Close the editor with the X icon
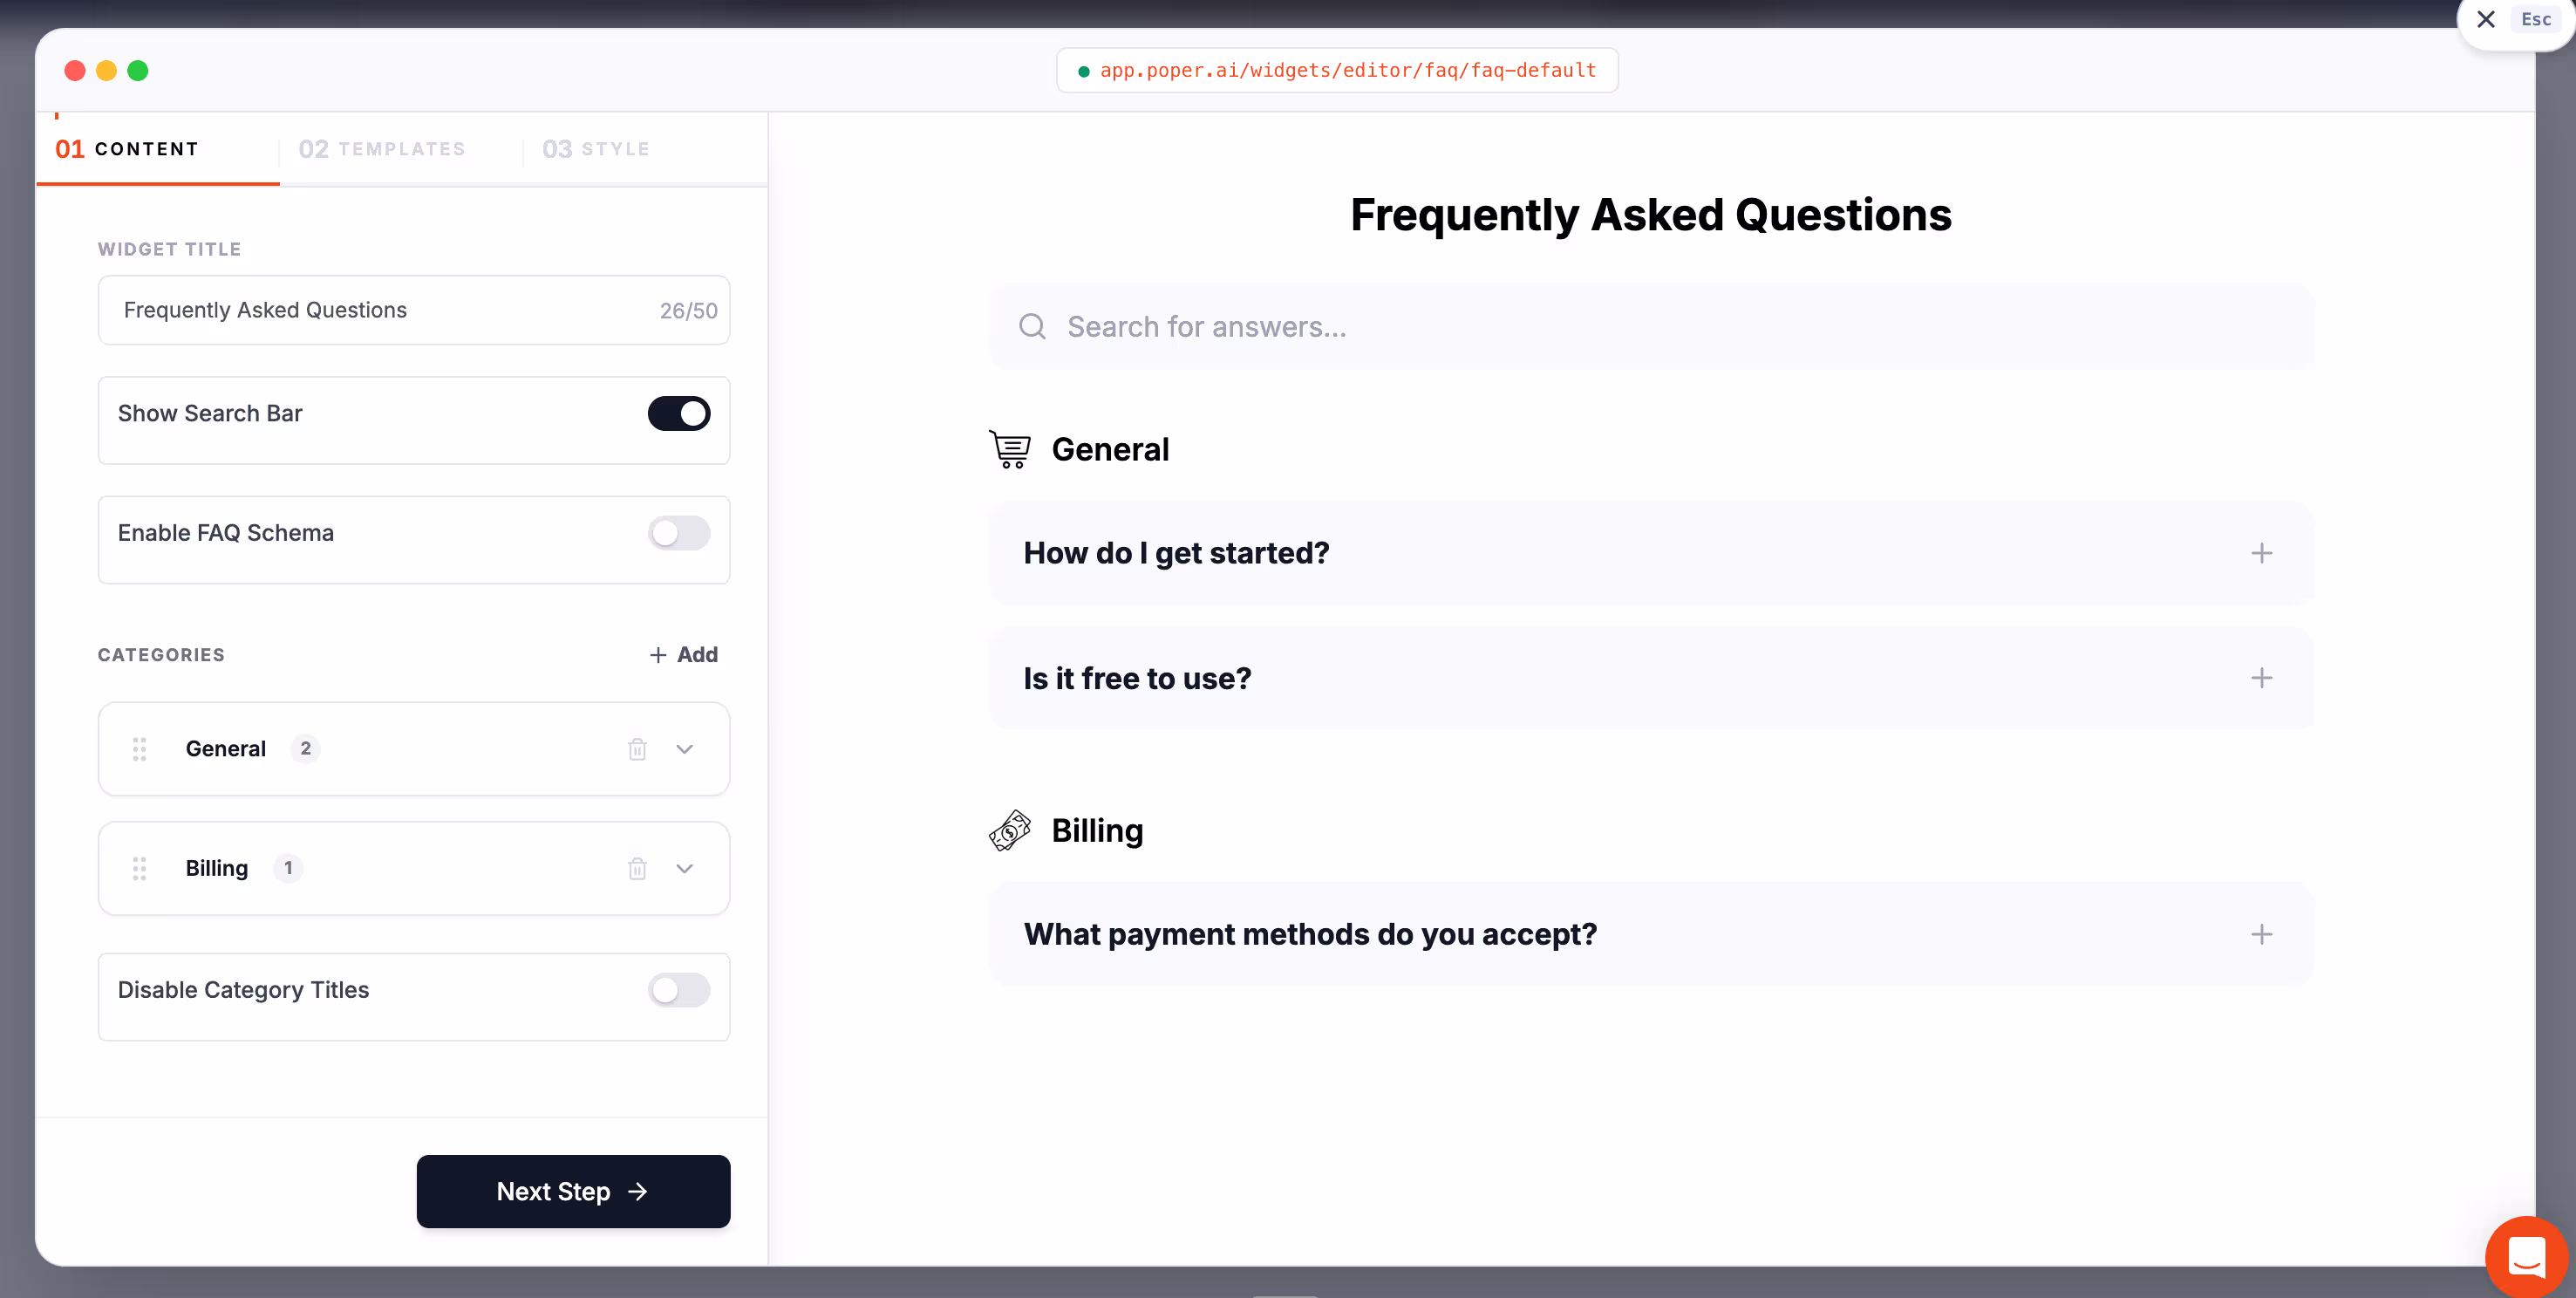Screen dimensions: 2576x1298 point(2485,19)
